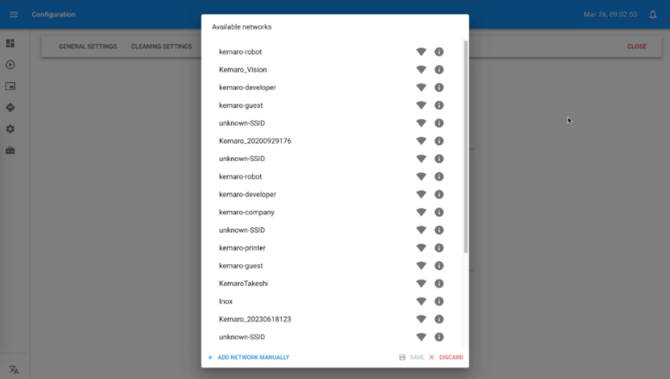
Task: Open info for Kemaro_20200929176 network
Action: (439, 141)
